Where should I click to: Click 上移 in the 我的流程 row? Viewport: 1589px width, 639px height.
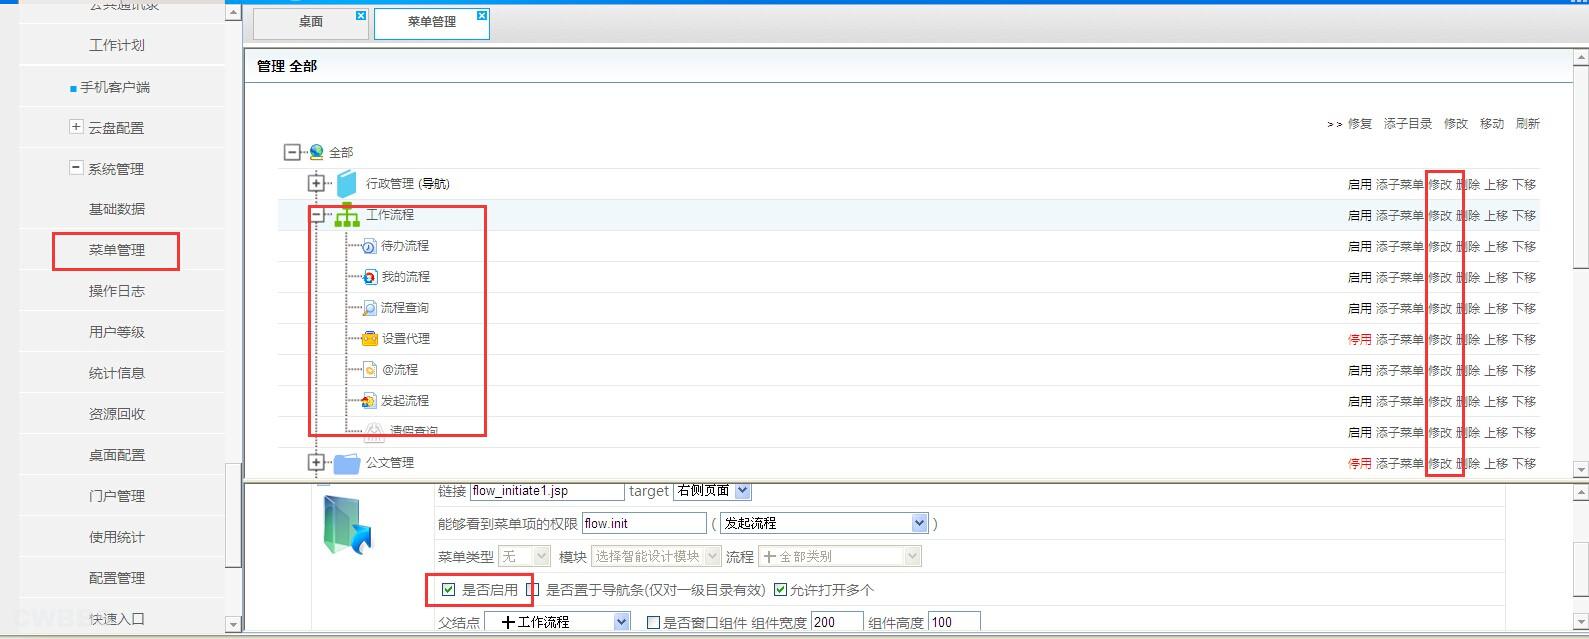pos(1496,278)
